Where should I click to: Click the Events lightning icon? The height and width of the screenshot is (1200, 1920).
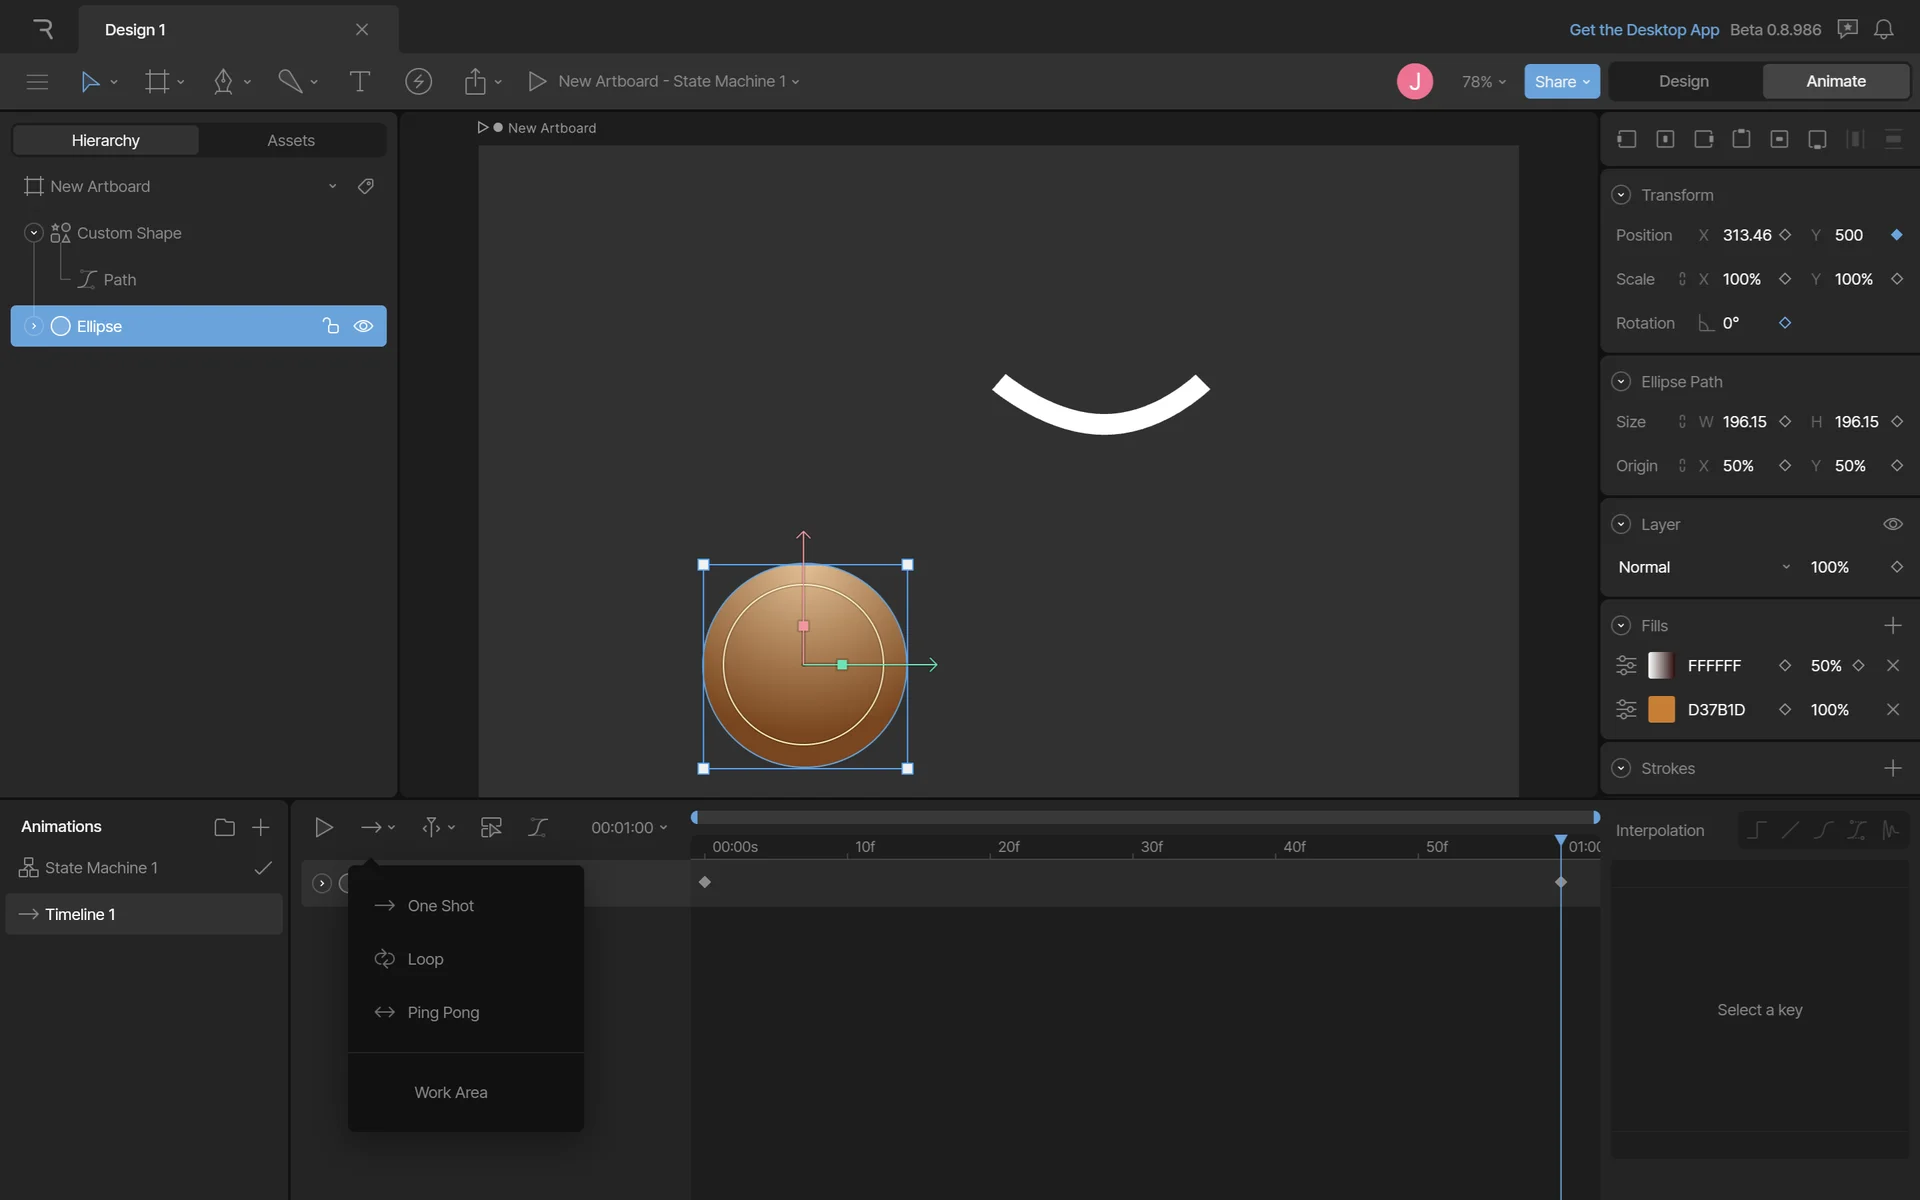(x=418, y=81)
